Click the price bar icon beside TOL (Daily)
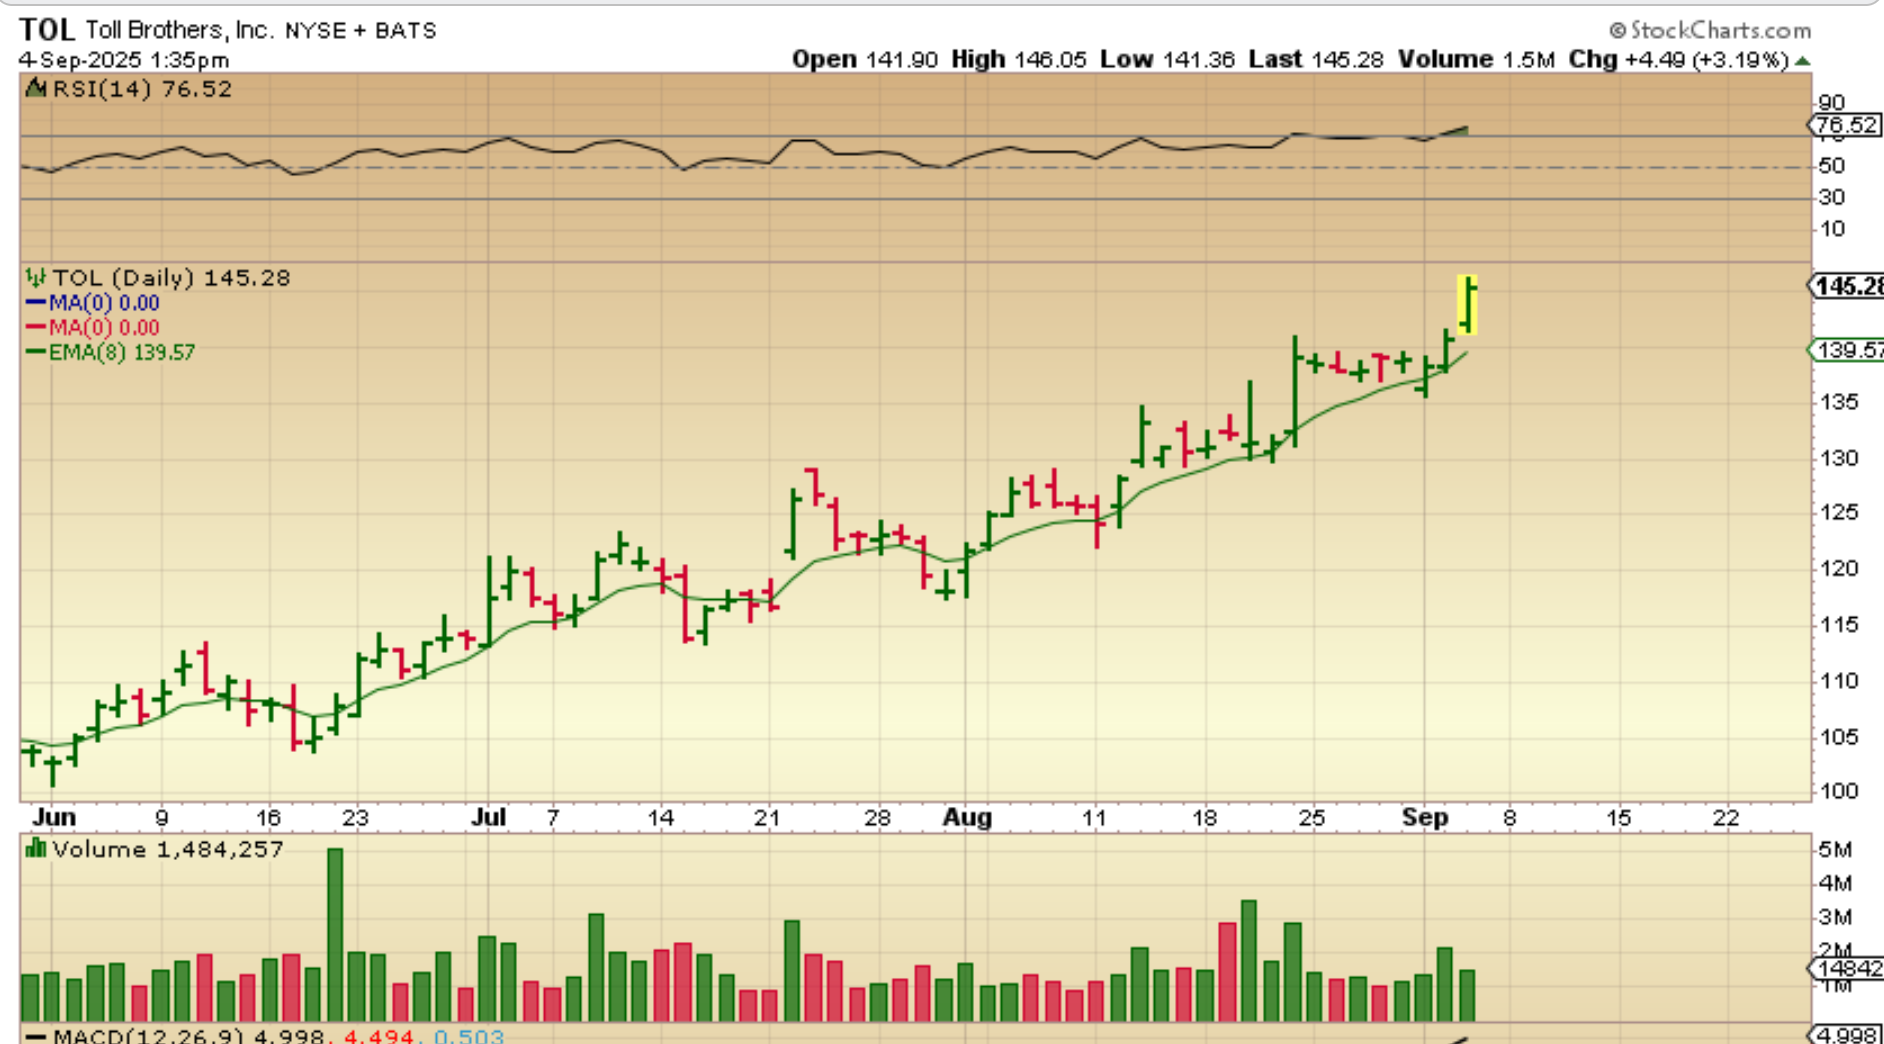The height and width of the screenshot is (1044, 1884). [36, 277]
